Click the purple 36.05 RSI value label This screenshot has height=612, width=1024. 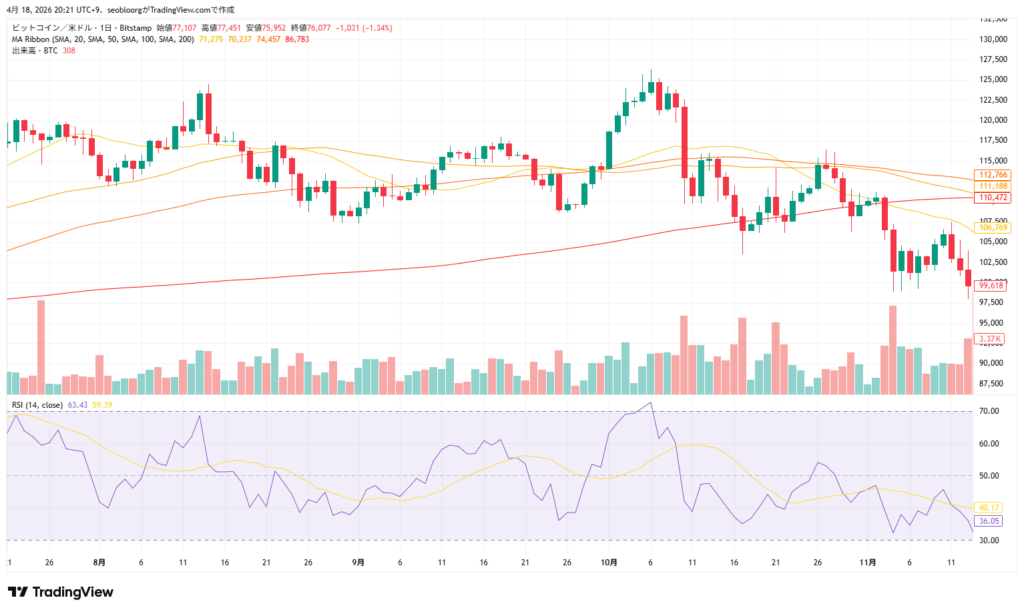pos(990,521)
